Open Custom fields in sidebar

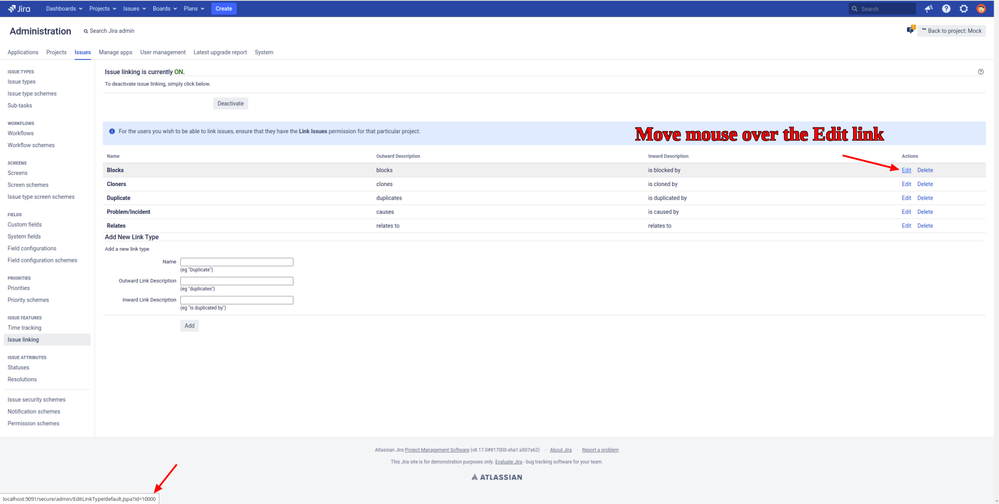point(25,224)
